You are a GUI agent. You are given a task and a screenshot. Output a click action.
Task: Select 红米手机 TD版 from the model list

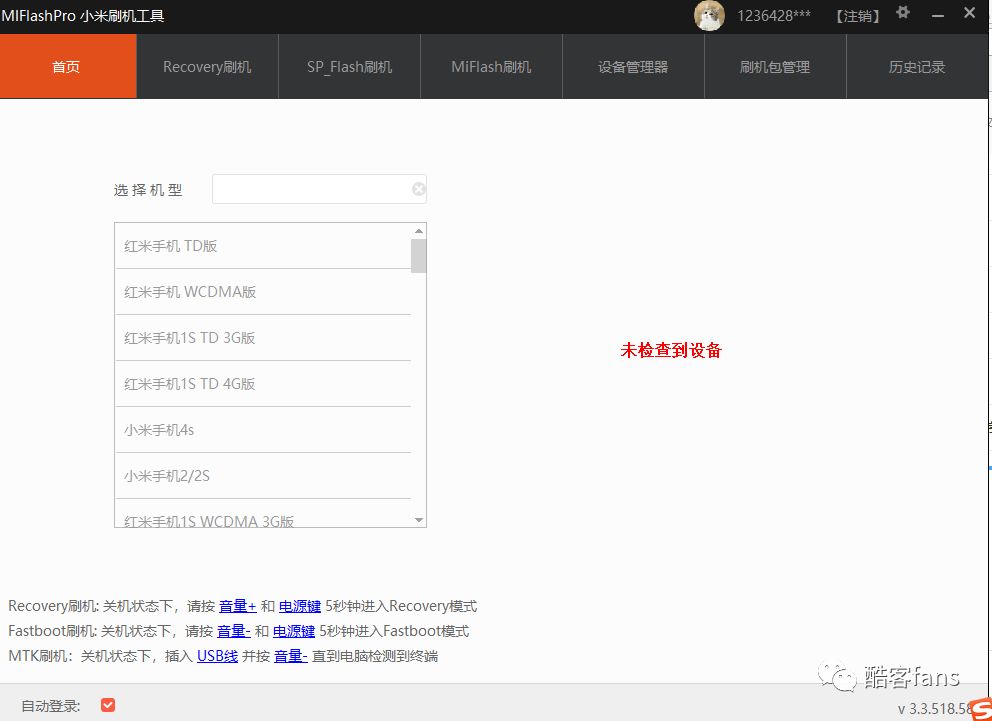[263, 246]
